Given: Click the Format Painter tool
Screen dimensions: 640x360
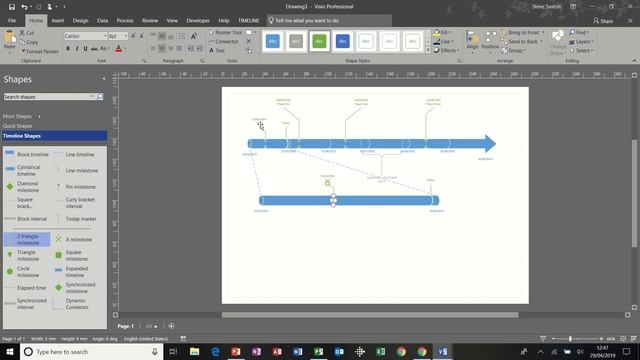Looking at the screenshot, I should (x=40, y=51).
